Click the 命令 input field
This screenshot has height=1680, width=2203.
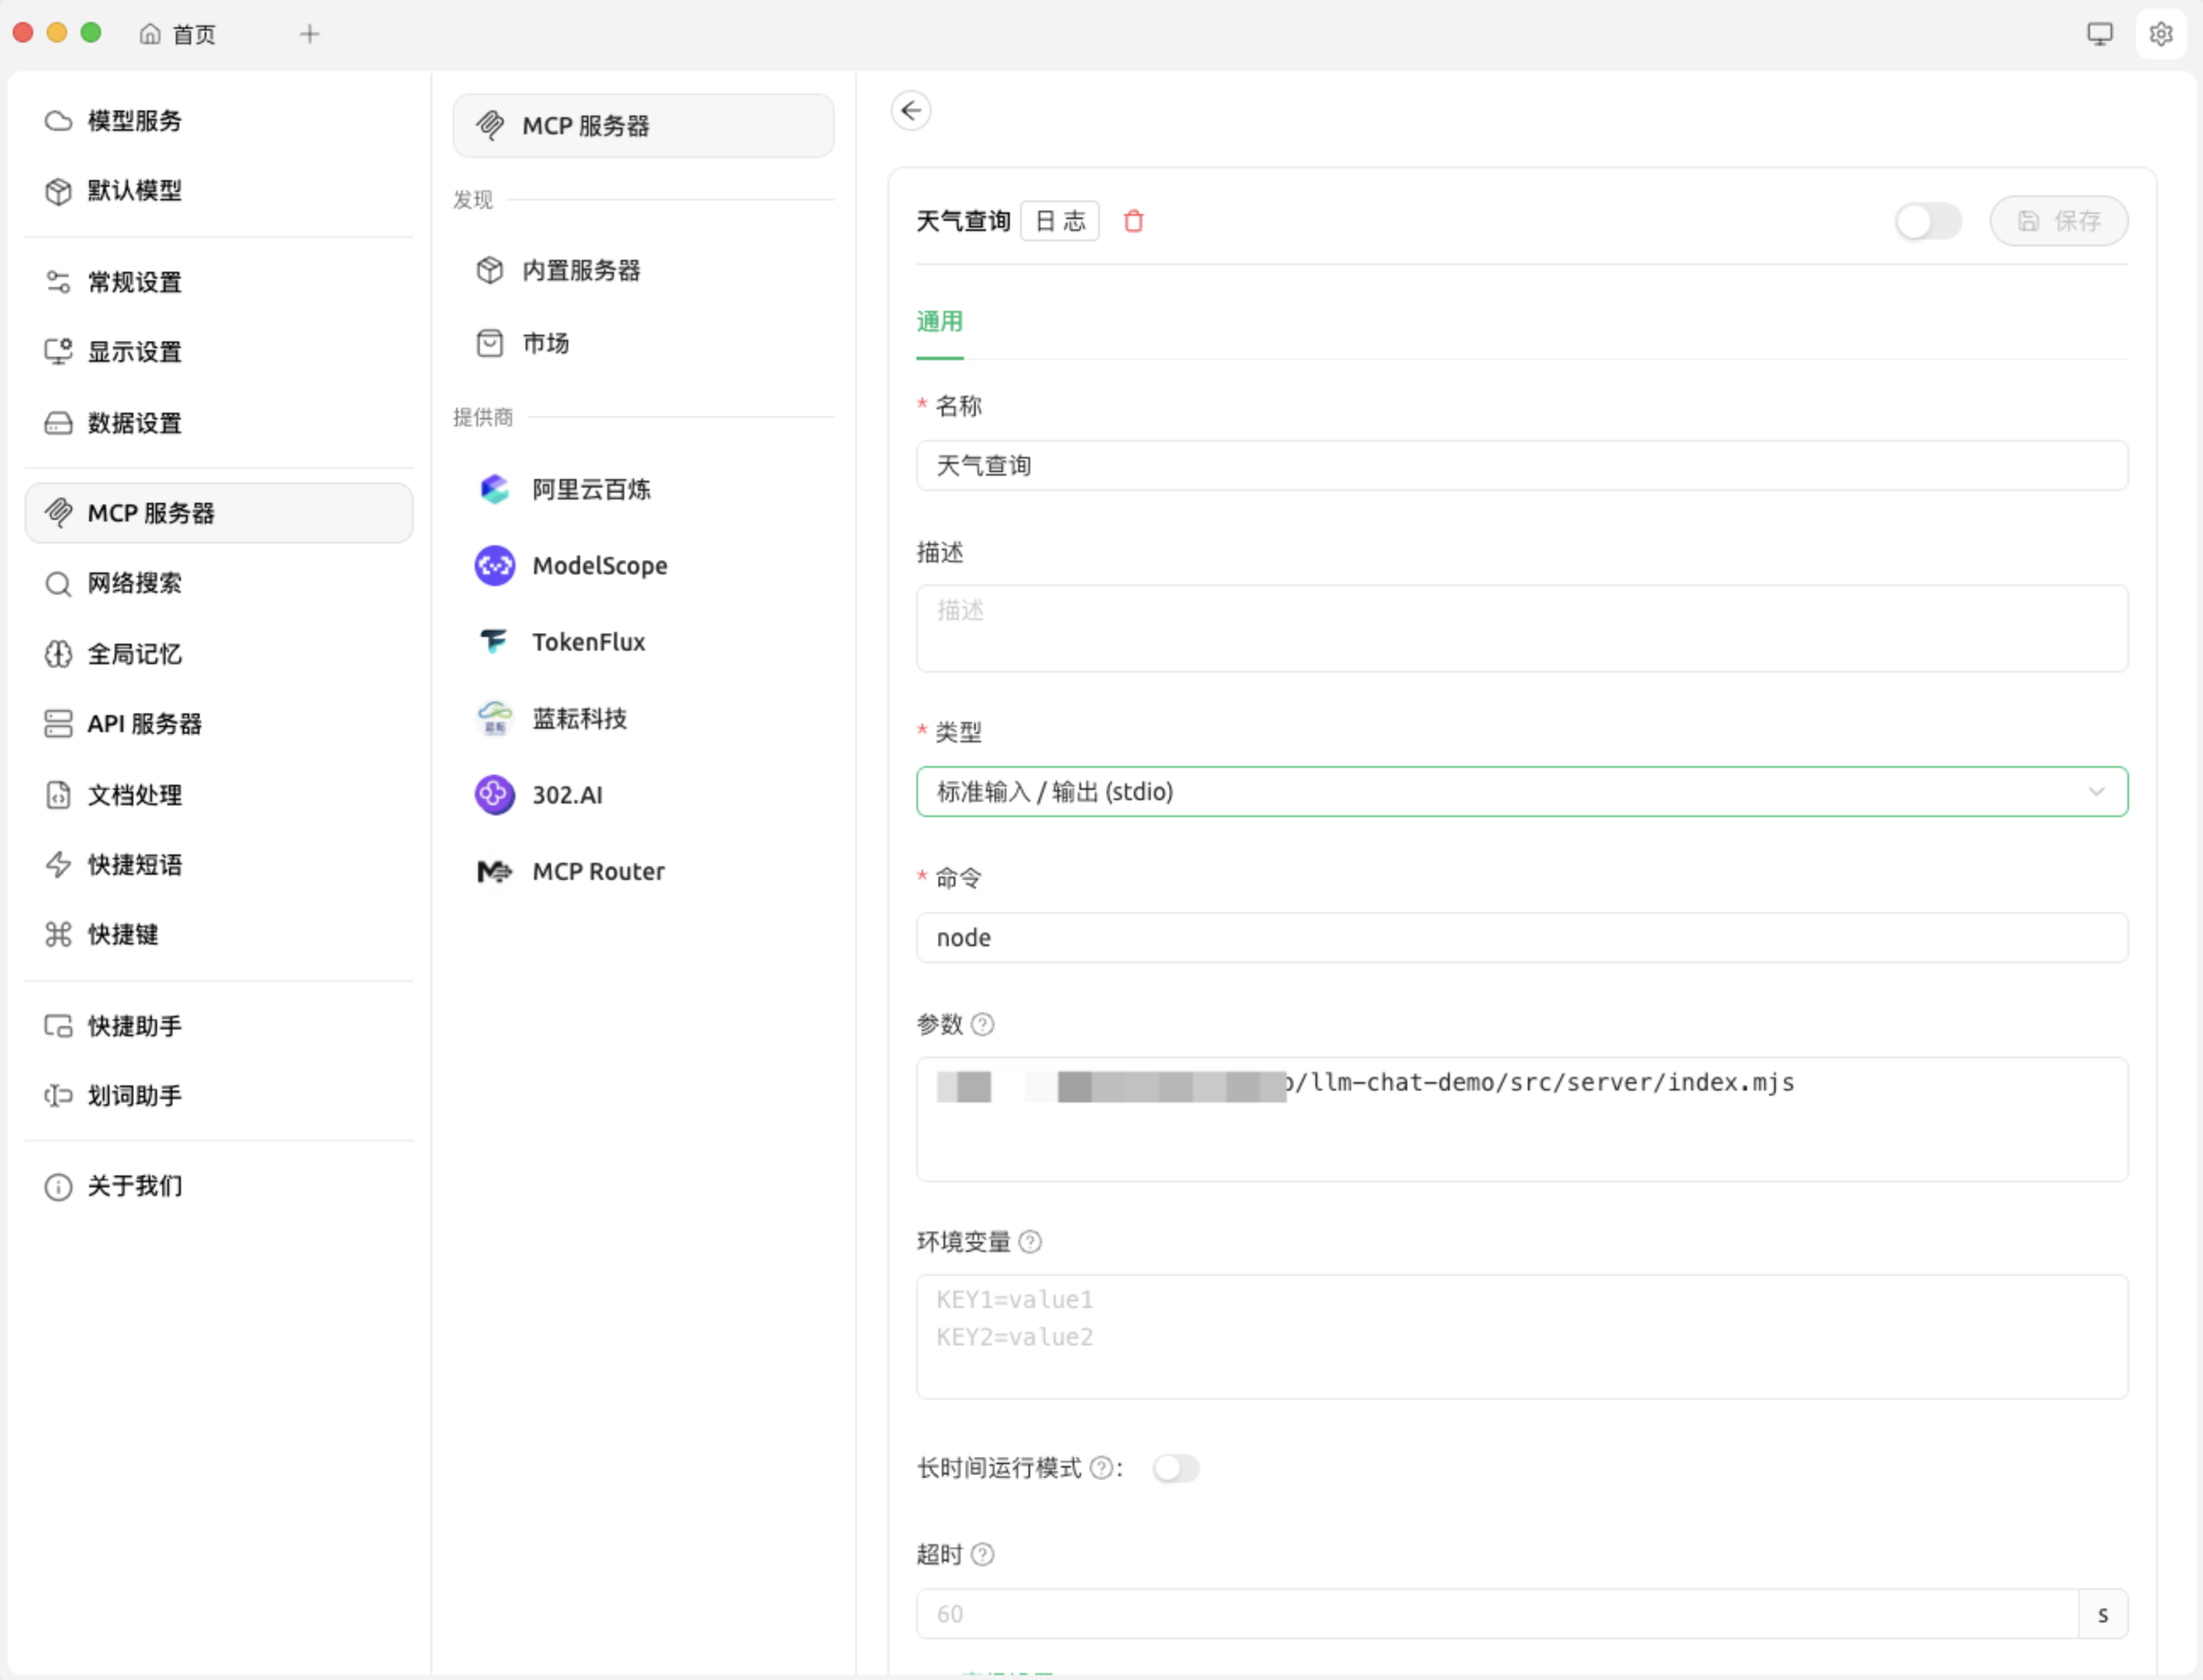tap(1520, 938)
